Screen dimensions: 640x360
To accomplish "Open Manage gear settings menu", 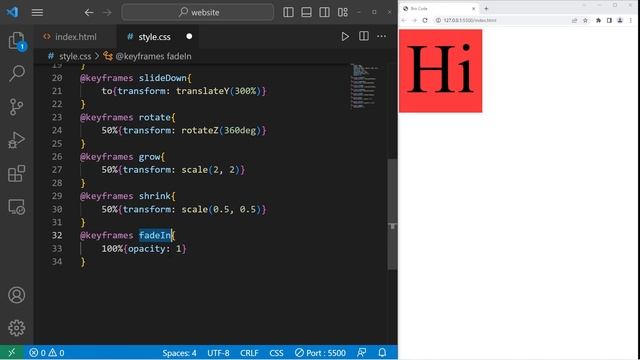I will (x=17, y=328).
